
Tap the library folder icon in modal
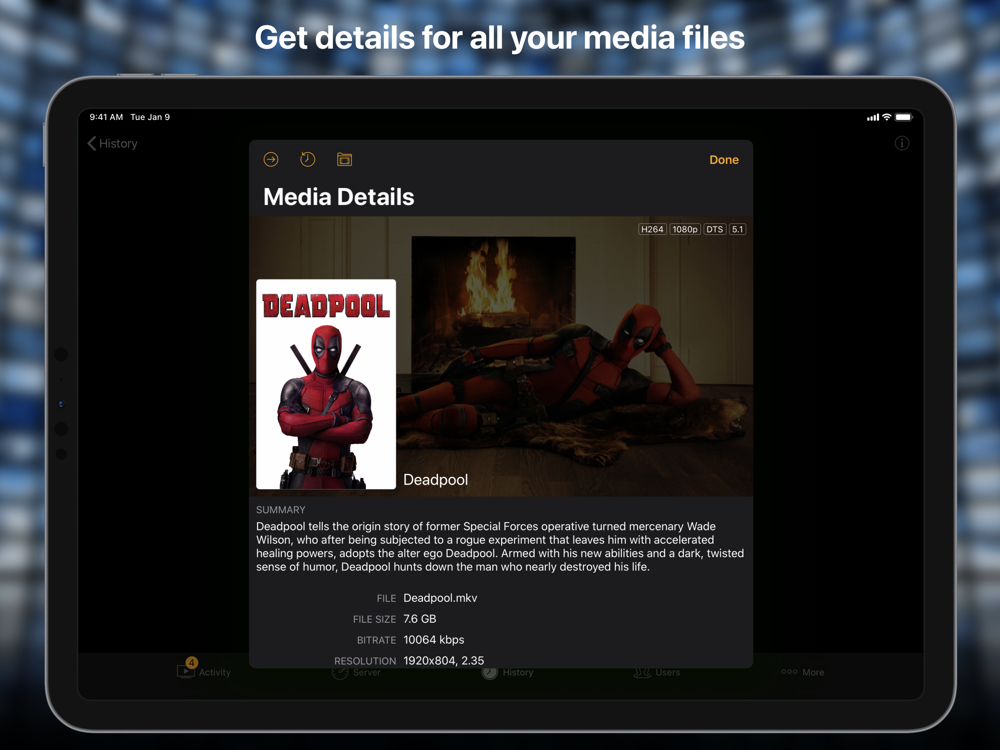[x=344, y=159]
